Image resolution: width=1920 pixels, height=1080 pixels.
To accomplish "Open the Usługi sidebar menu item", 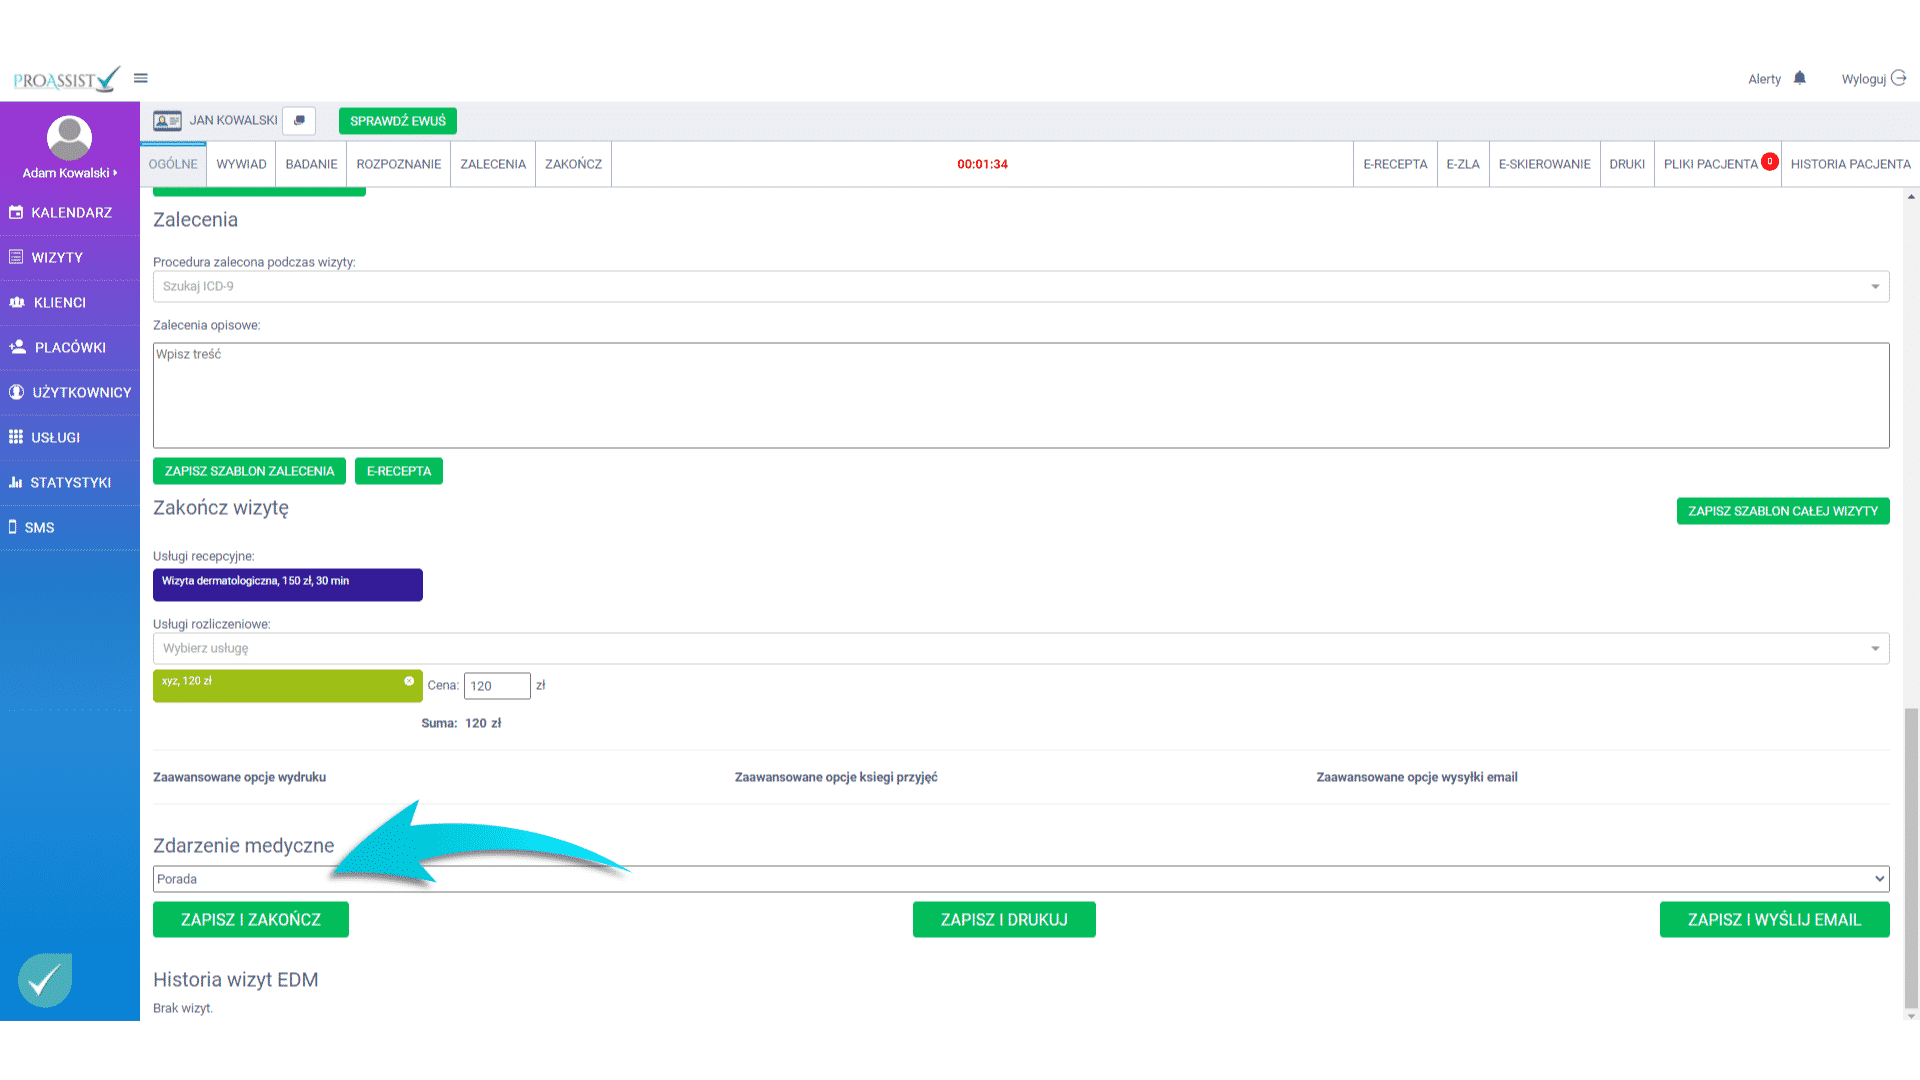I will tap(70, 438).
